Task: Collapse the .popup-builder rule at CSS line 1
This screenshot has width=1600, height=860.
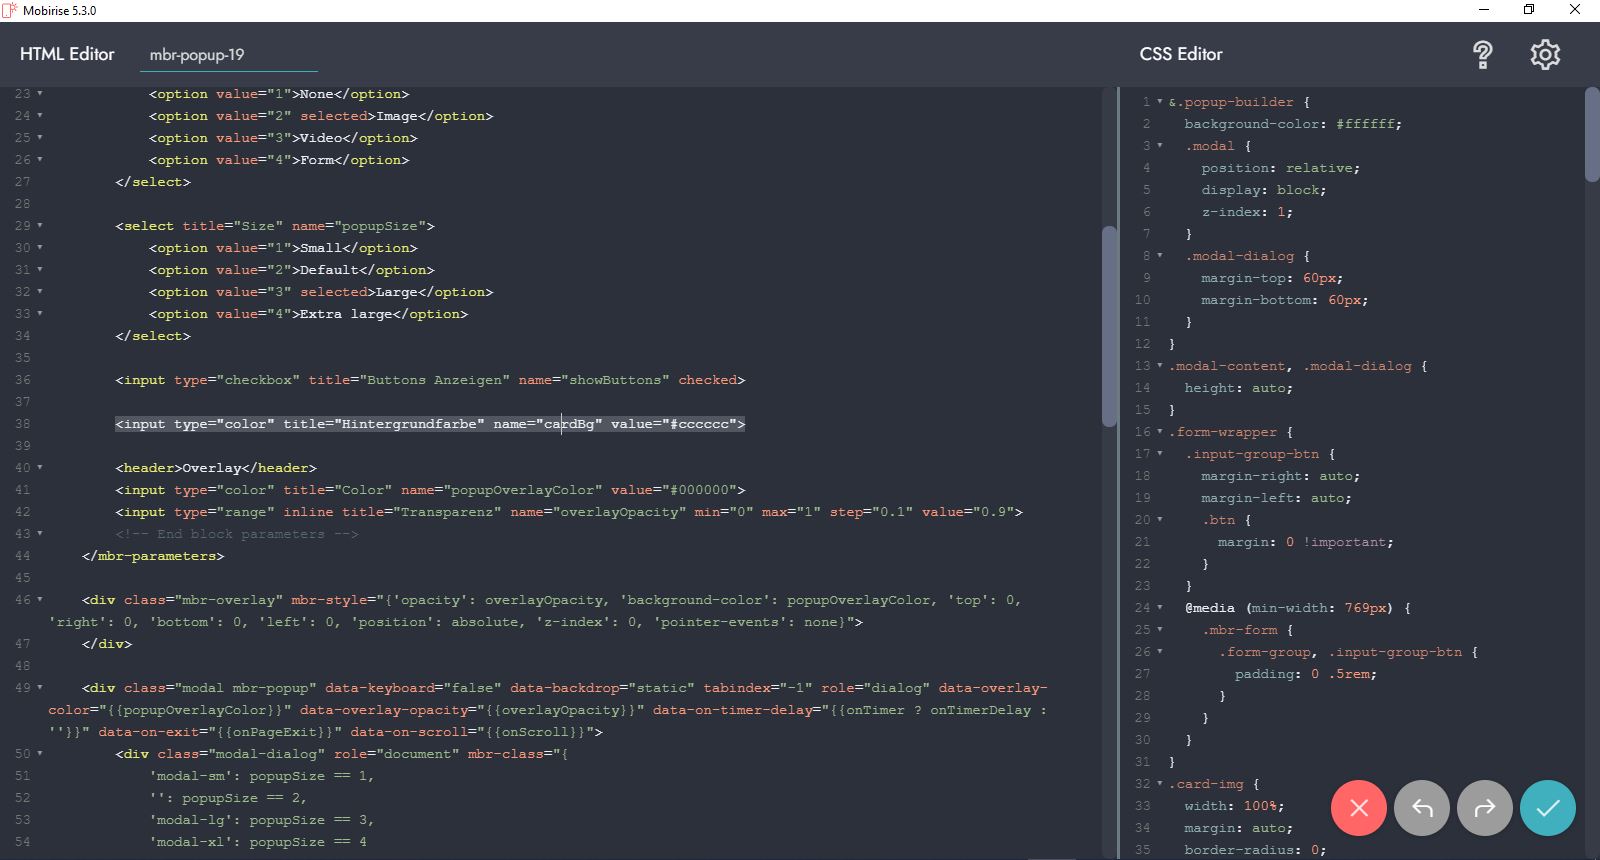Action: pyautogui.click(x=1160, y=102)
